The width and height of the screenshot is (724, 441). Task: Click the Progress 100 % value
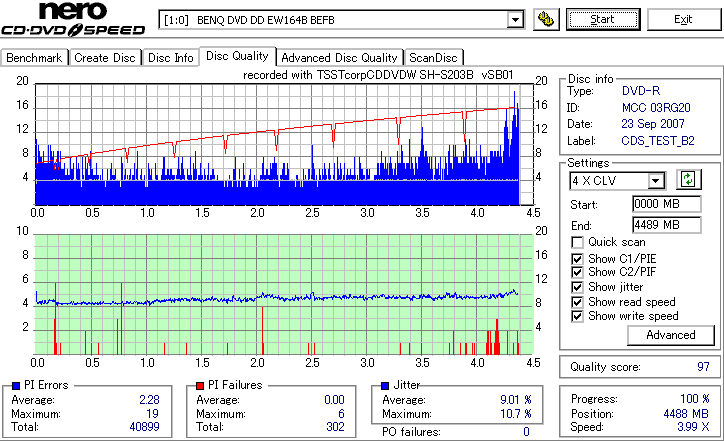click(x=694, y=399)
